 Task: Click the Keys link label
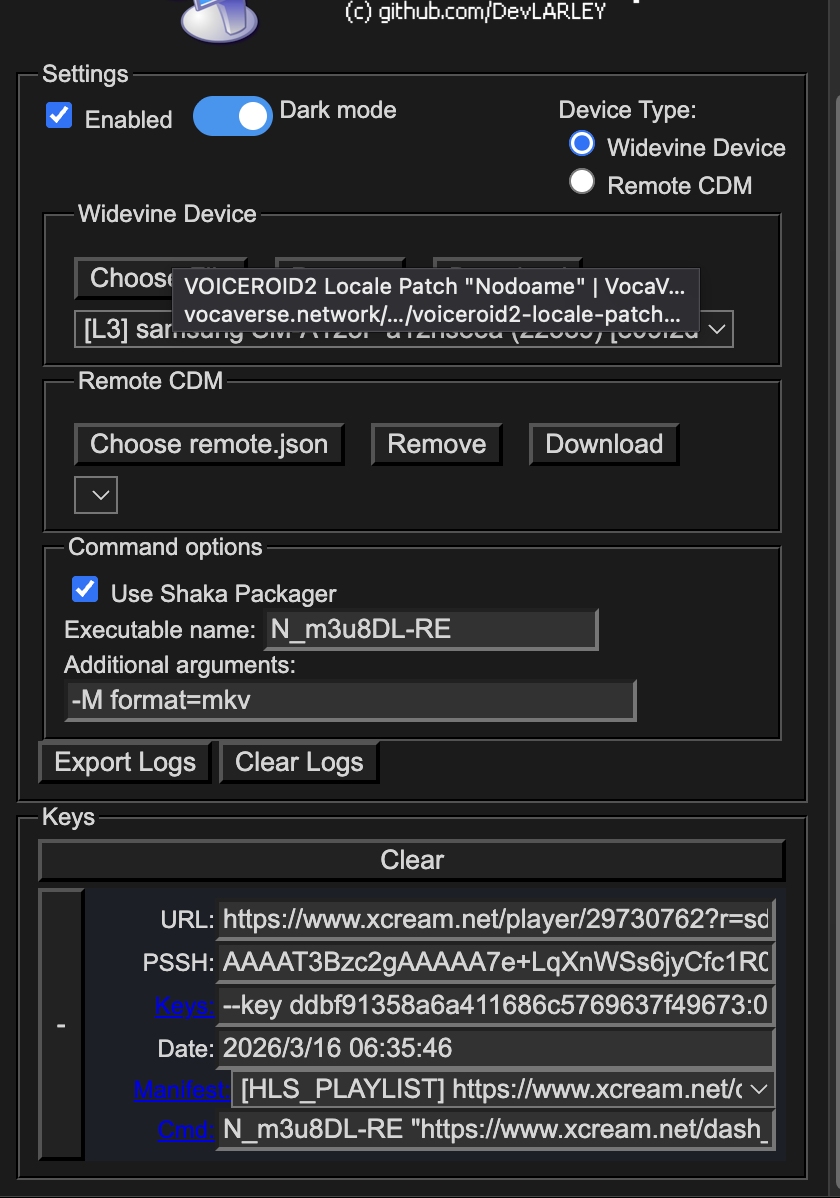184,1006
